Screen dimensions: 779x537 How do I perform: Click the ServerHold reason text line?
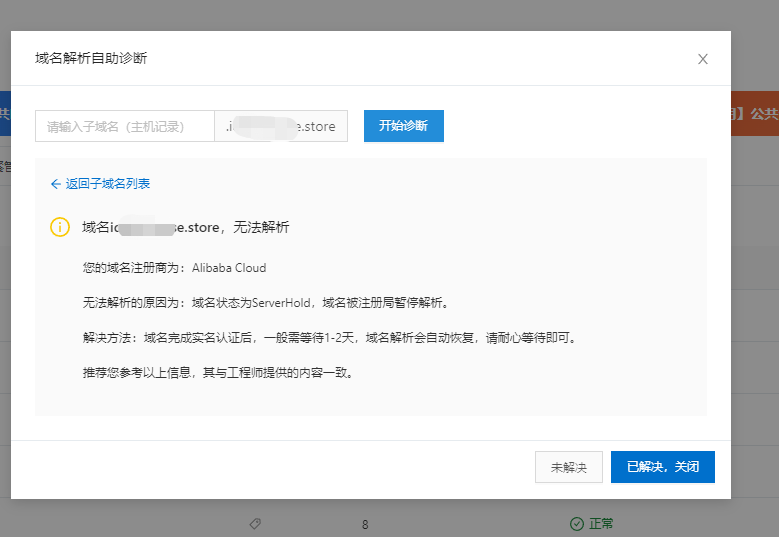[265, 303]
